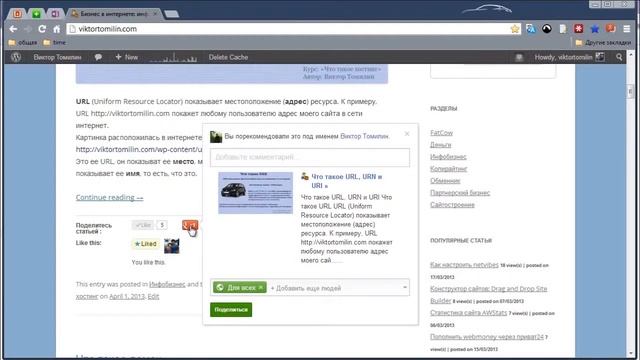Open 'Партнерский бизнес' category in sidebar
The image size is (640, 360).
(460, 193)
